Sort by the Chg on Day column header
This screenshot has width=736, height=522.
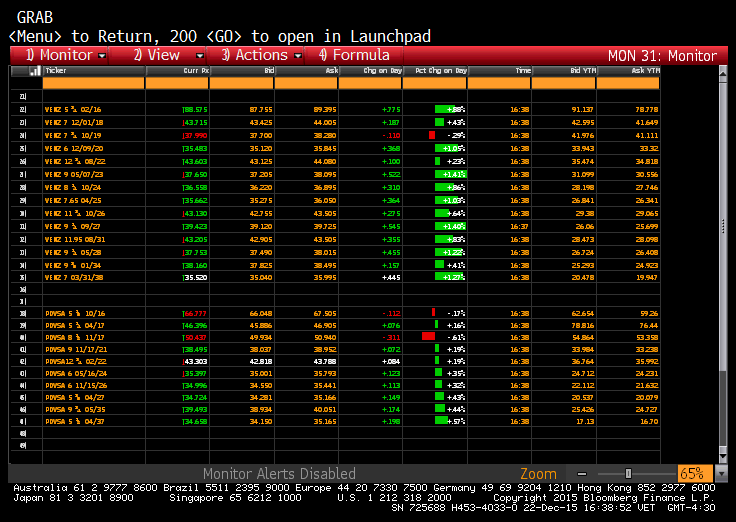[370, 71]
